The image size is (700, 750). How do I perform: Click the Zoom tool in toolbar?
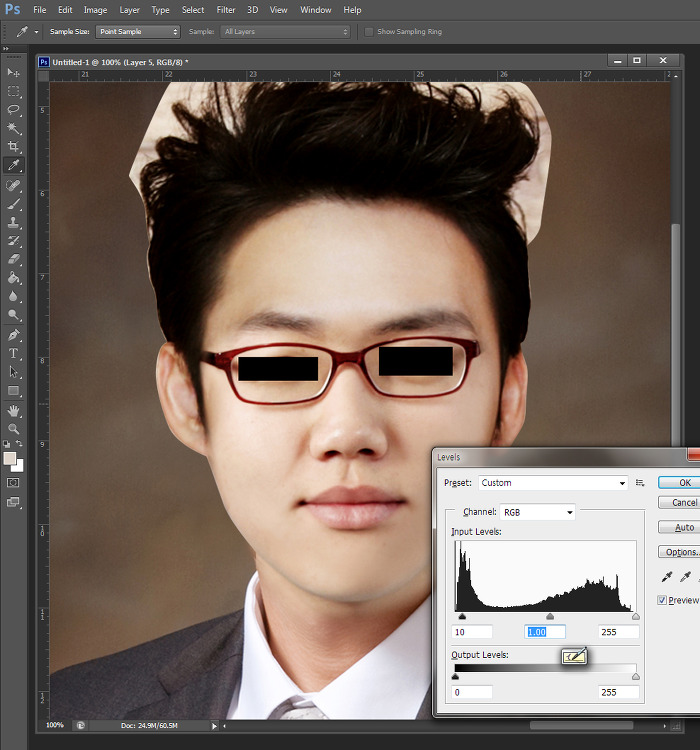(x=14, y=429)
